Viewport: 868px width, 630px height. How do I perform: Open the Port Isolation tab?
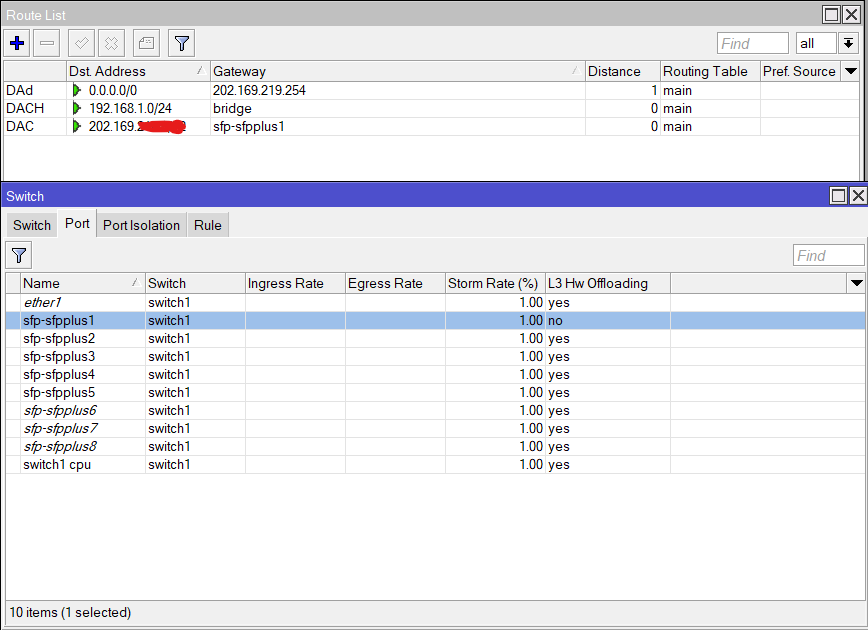click(x=140, y=225)
